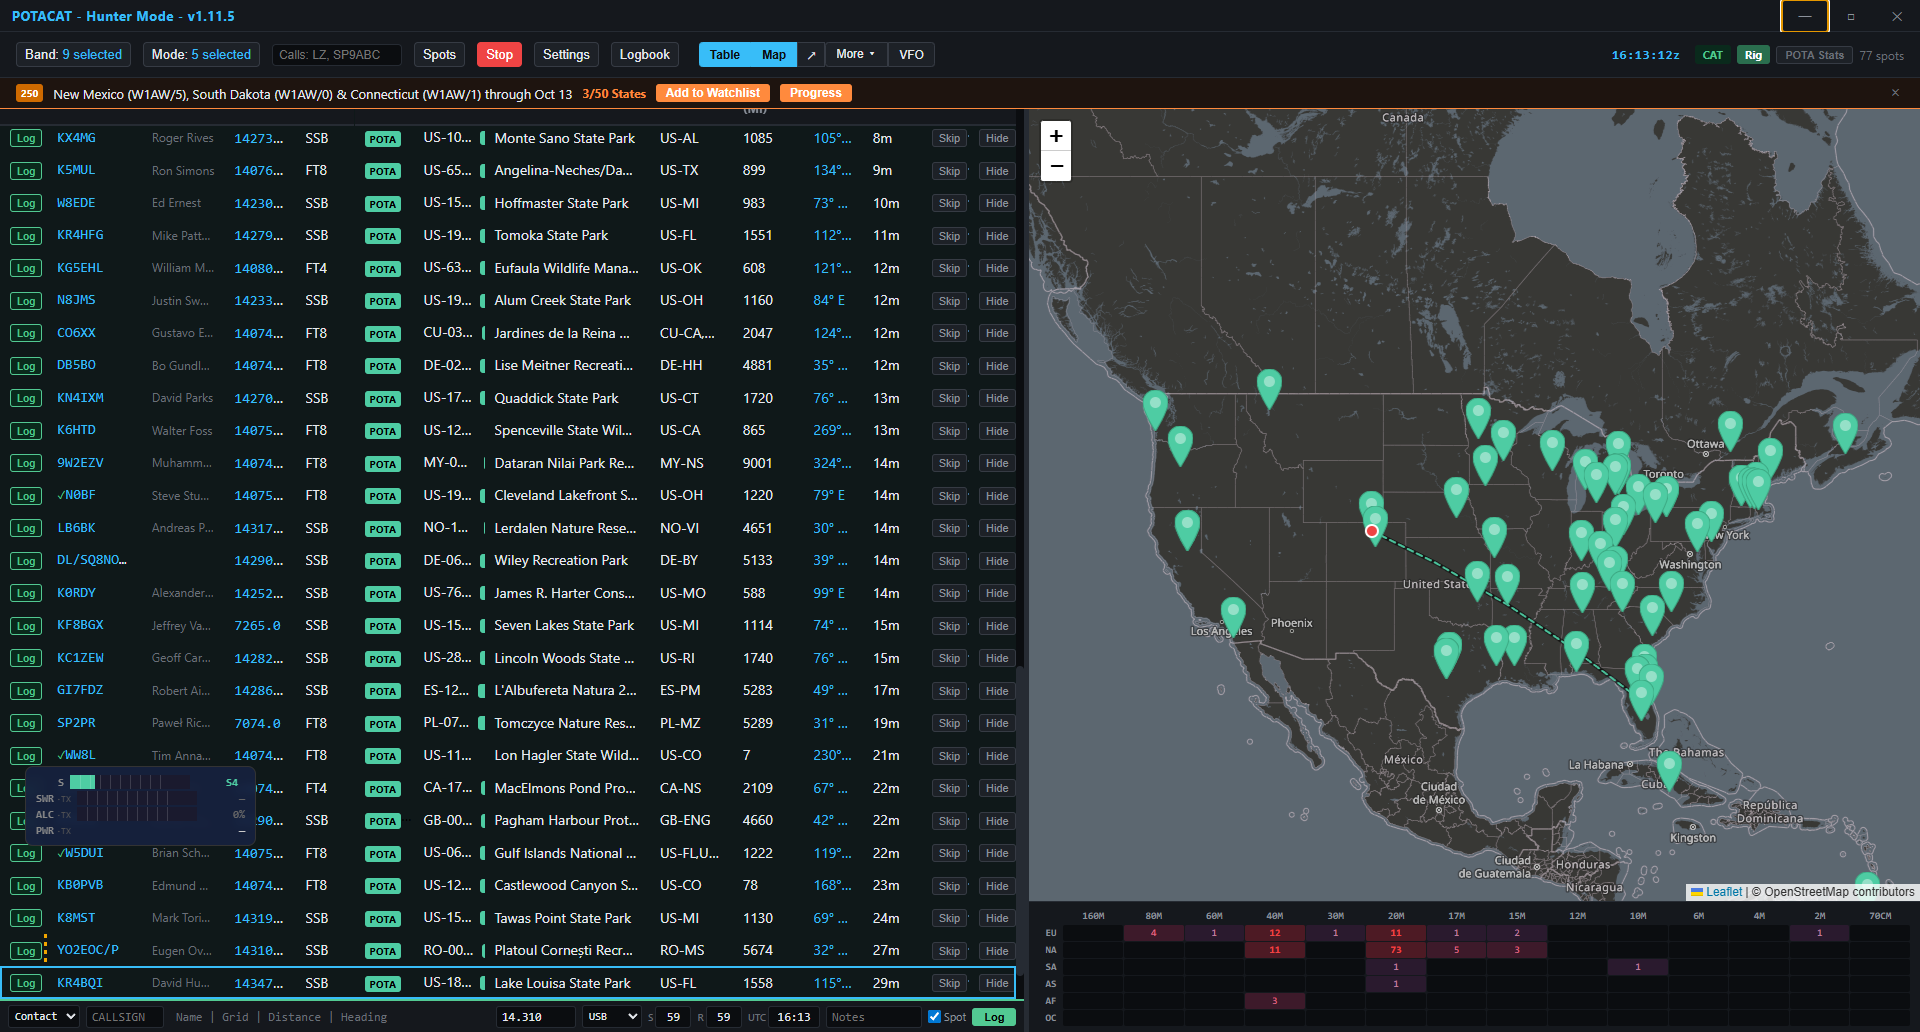Pop out the map with the arrow icon

pyautogui.click(x=811, y=55)
